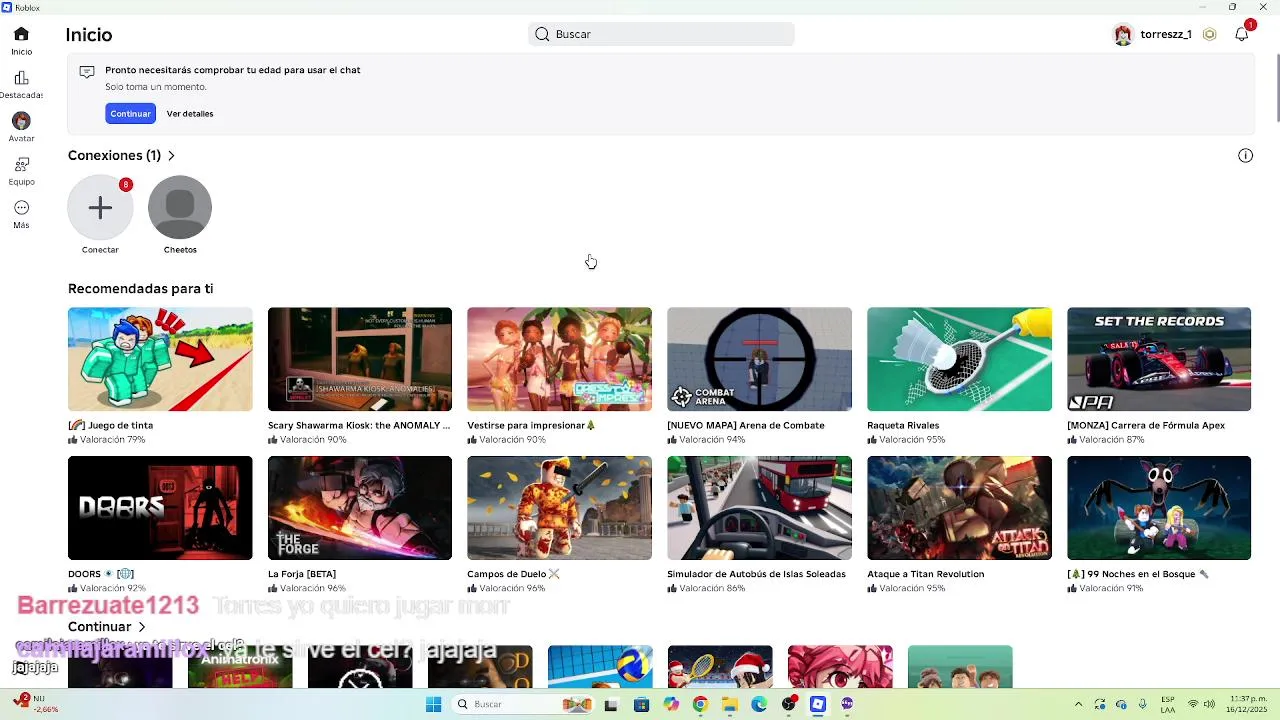
Task: Expand the Conexiones (1) chevron
Action: [x=172, y=155]
